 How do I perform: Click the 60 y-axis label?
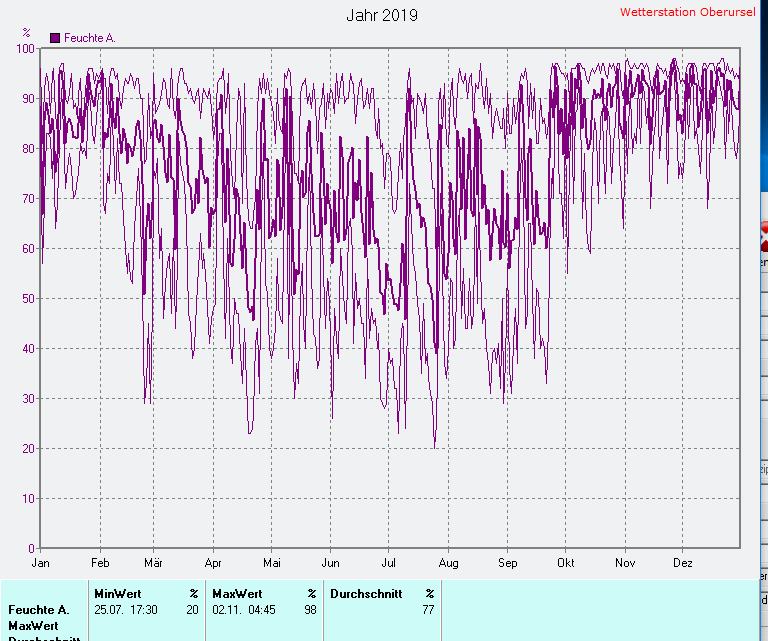pos(28,248)
